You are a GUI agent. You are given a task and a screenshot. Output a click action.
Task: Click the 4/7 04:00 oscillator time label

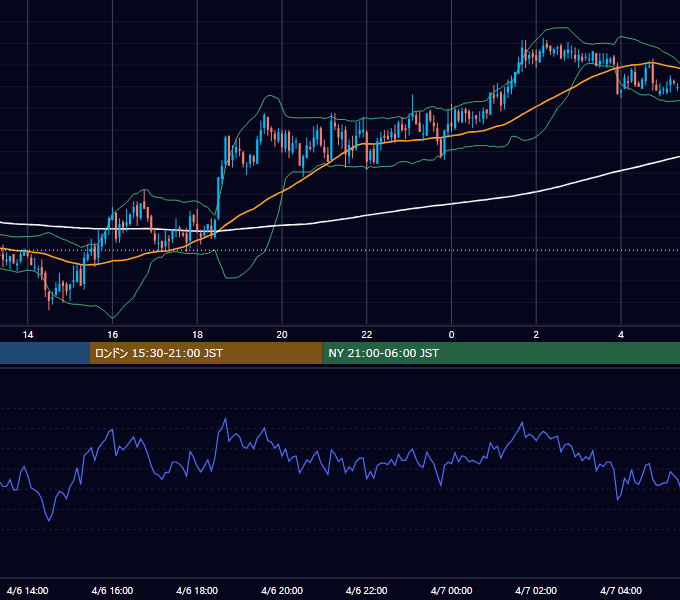click(621, 590)
